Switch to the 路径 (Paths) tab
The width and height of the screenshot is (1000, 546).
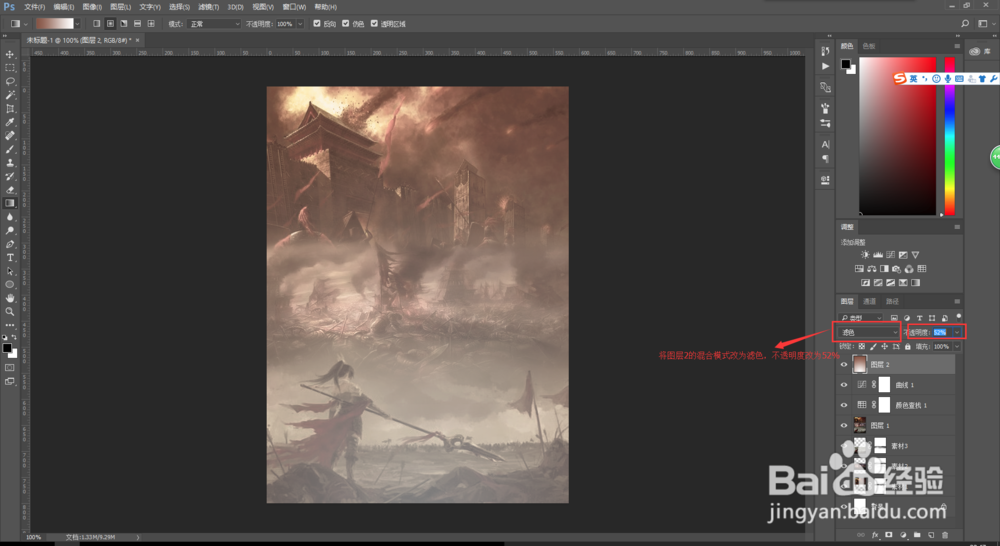click(x=892, y=301)
